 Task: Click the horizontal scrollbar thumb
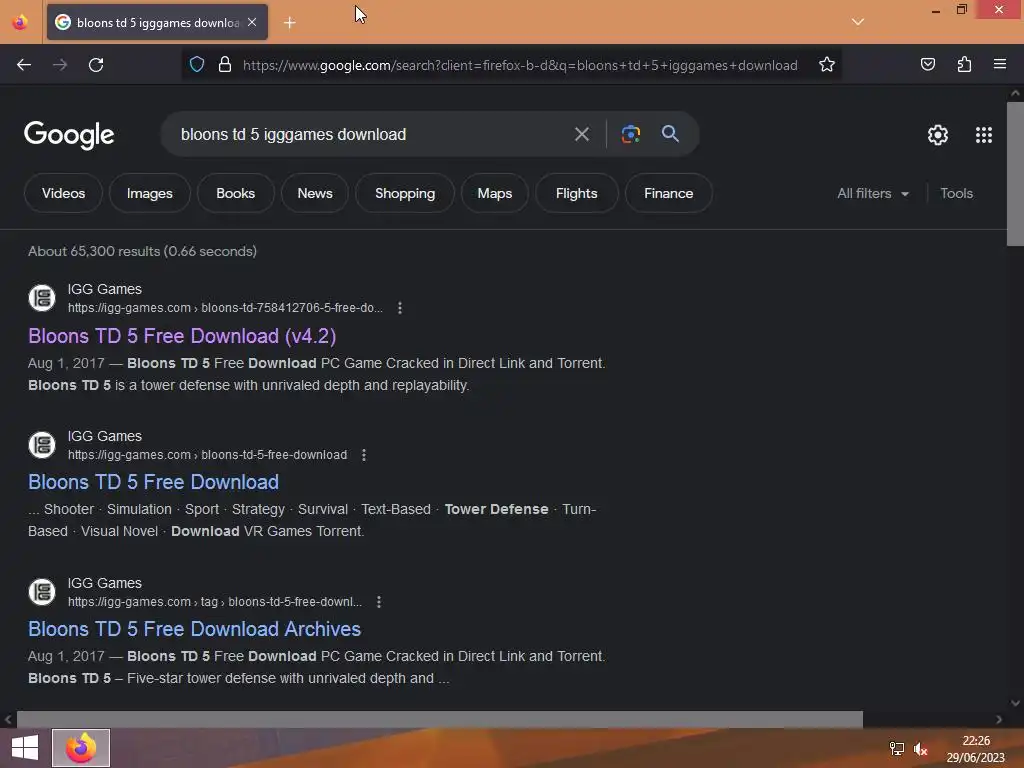tap(440, 719)
